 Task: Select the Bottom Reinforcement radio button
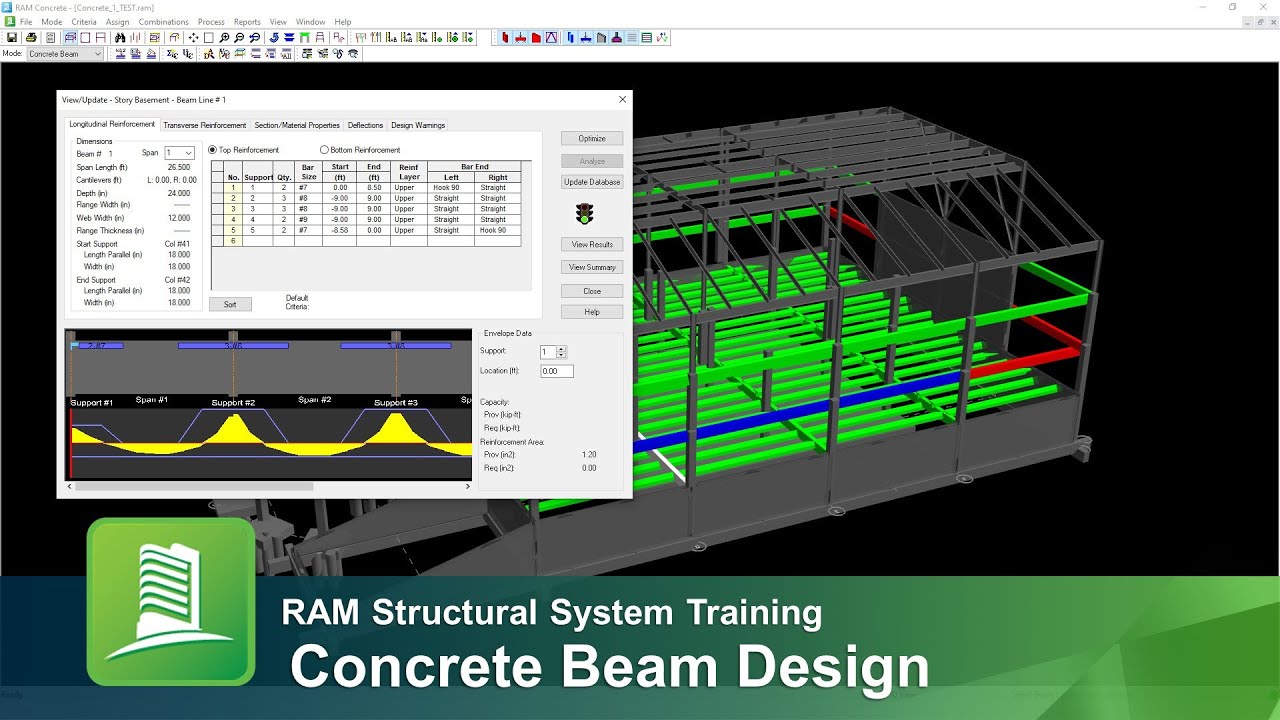tap(324, 150)
